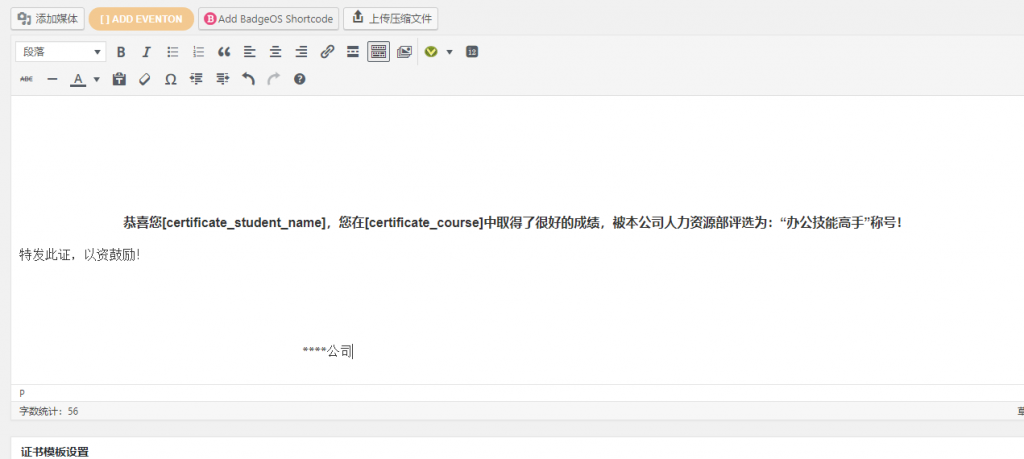The width and height of the screenshot is (1024, 459).
Task: Toggle strikethrough formatting
Action: point(26,79)
